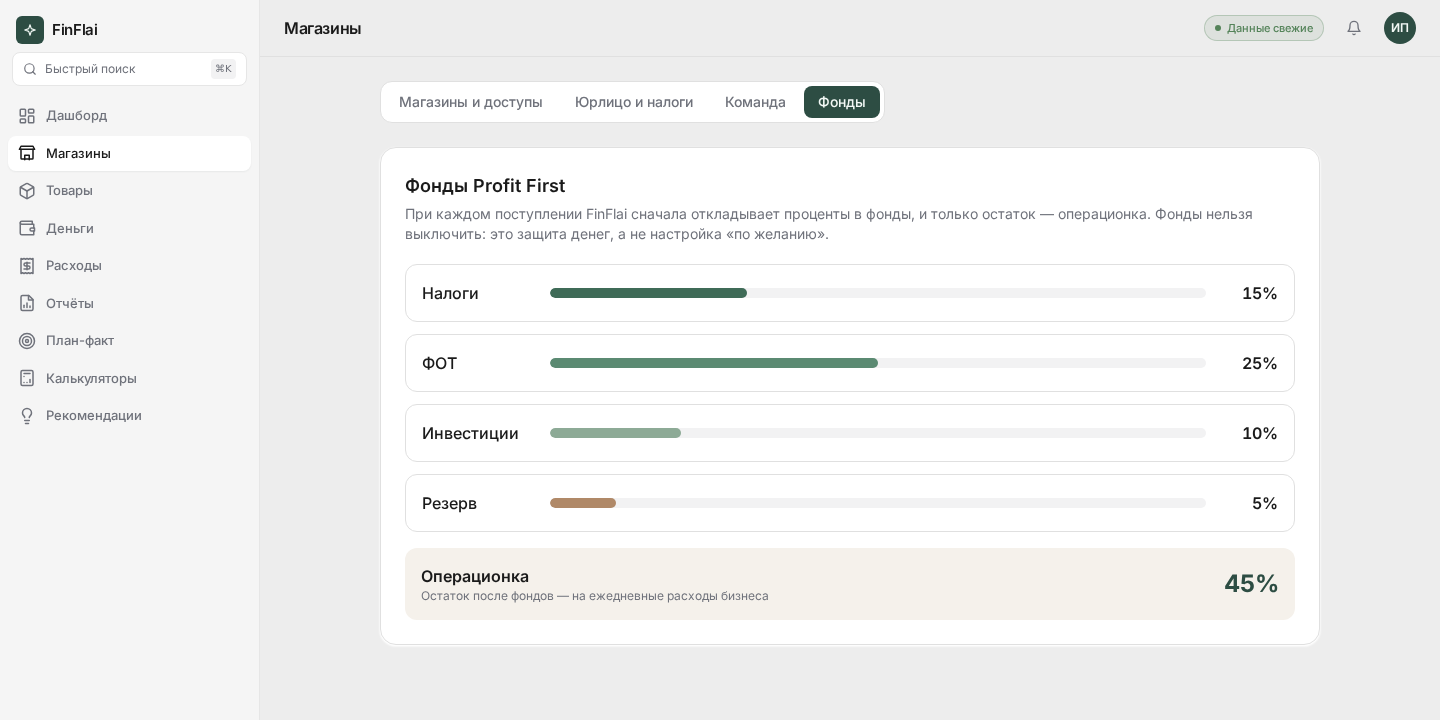Click the Деньги wallet icon
The width and height of the screenshot is (1440, 720).
tap(27, 228)
